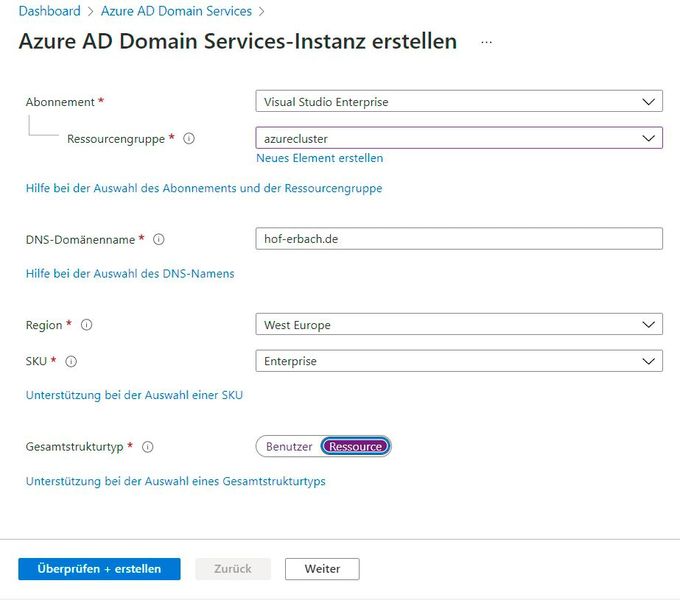
Task: Open the Region dropdown West Europe
Action: click(x=459, y=324)
